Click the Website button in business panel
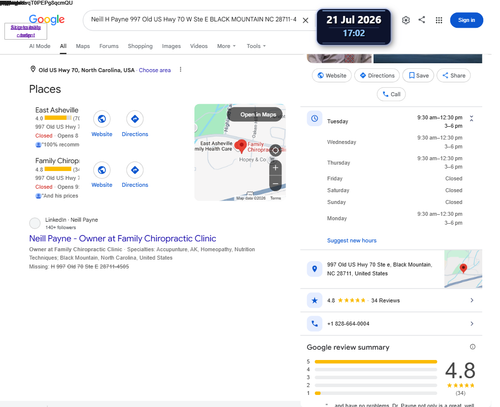Viewport: 500px width, 407px height. pyautogui.click(x=331, y=75)
